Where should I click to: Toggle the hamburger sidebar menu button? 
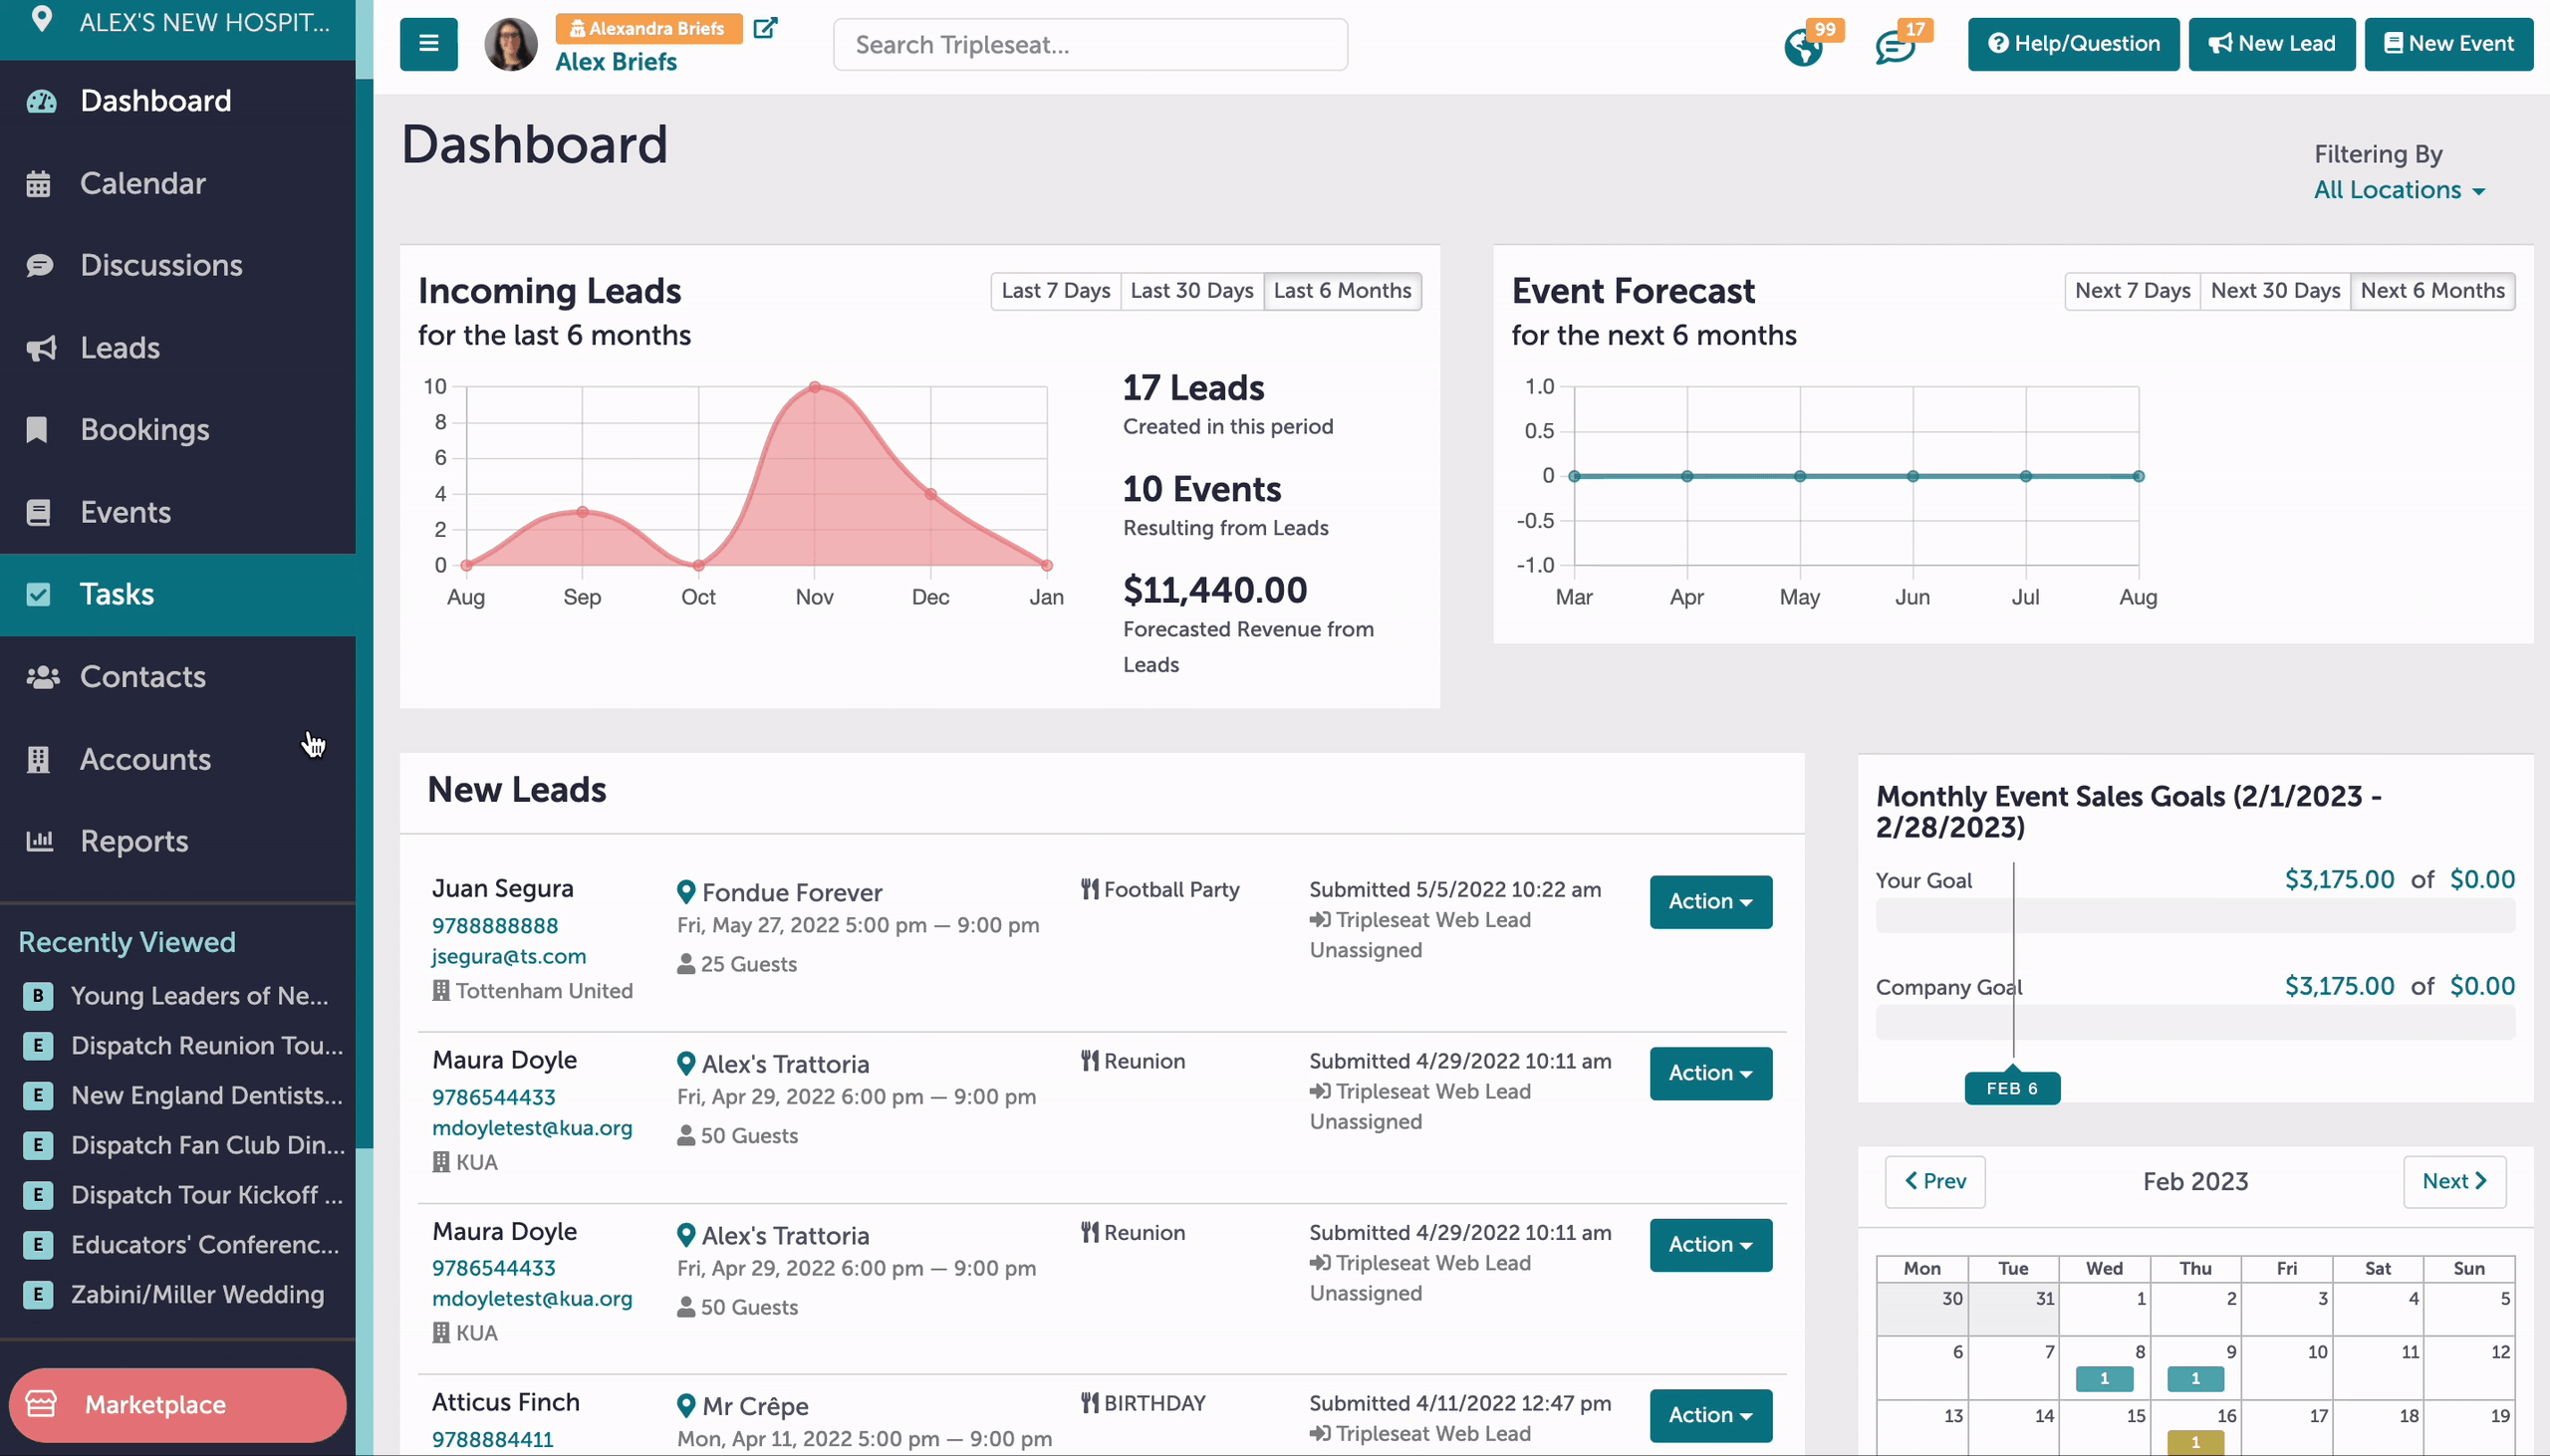[428, 44]
